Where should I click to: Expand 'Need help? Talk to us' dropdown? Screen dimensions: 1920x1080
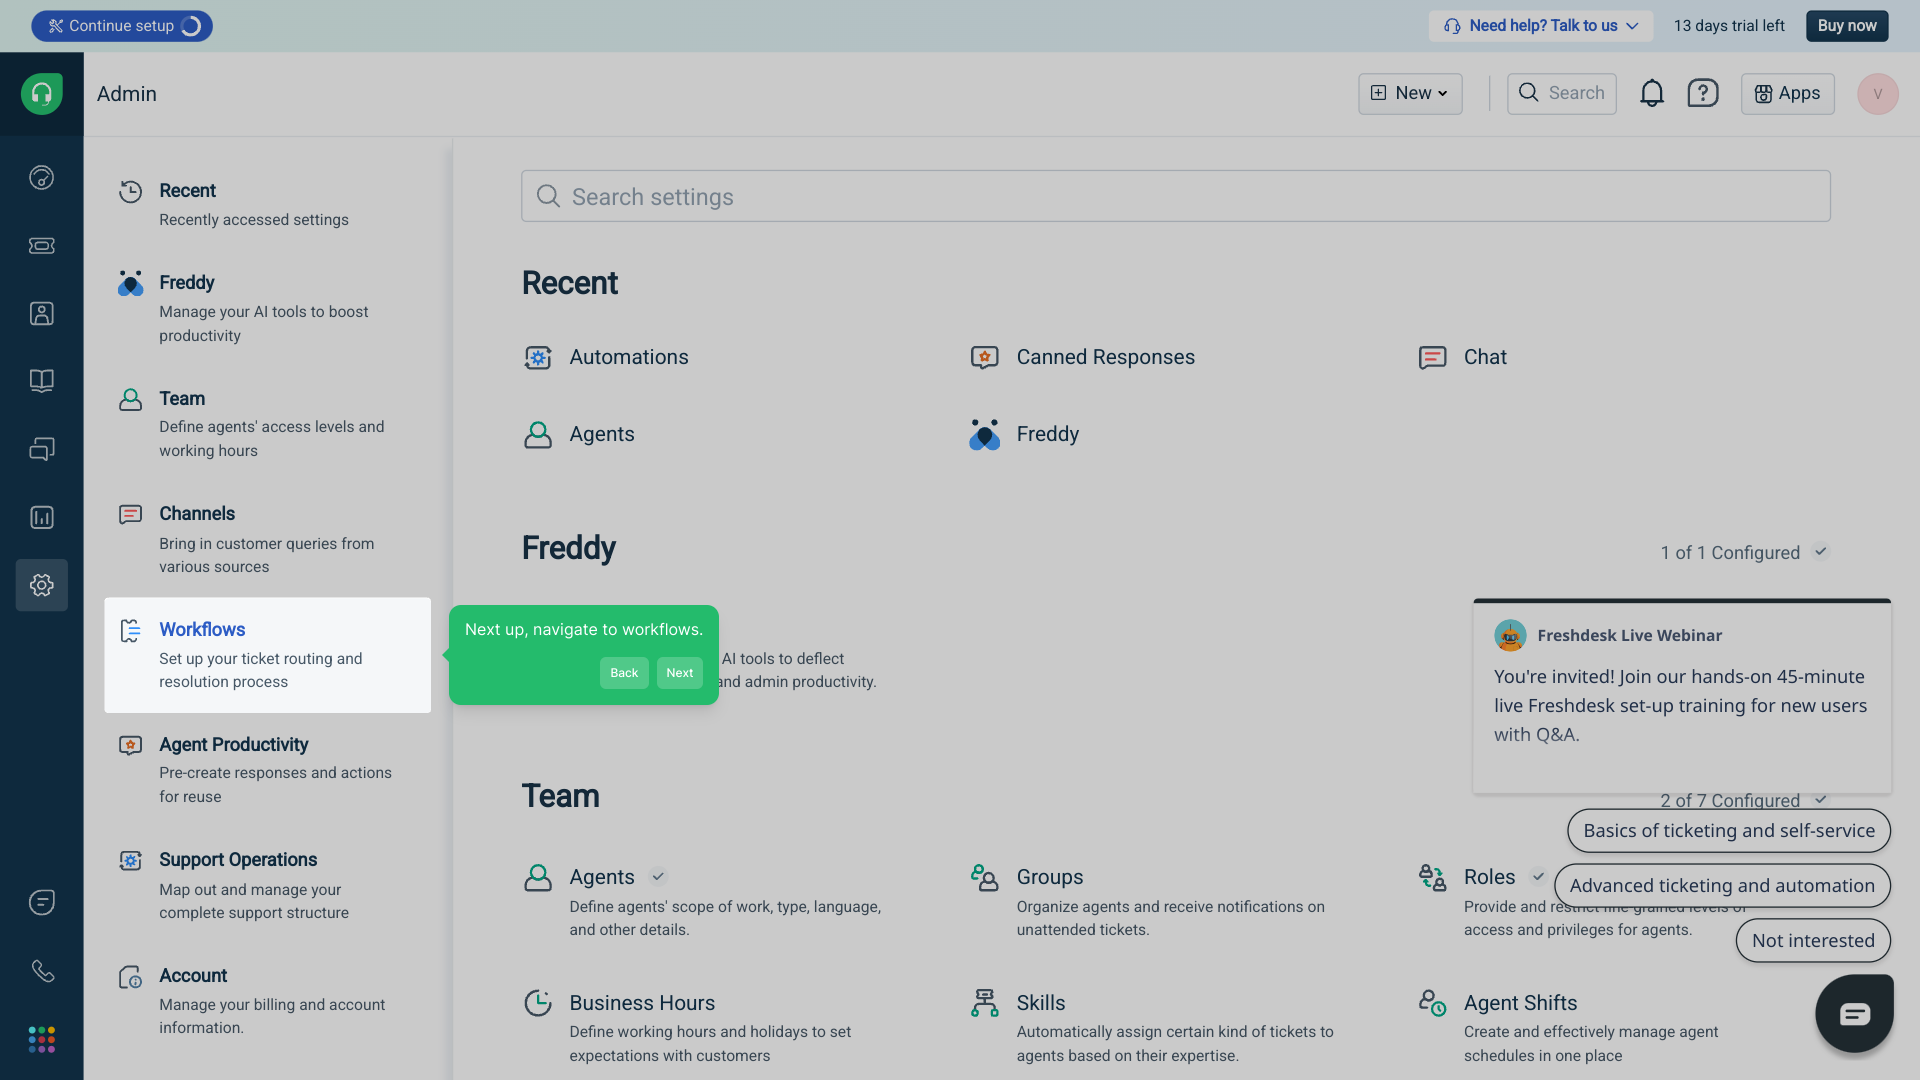pos(1541,26)
